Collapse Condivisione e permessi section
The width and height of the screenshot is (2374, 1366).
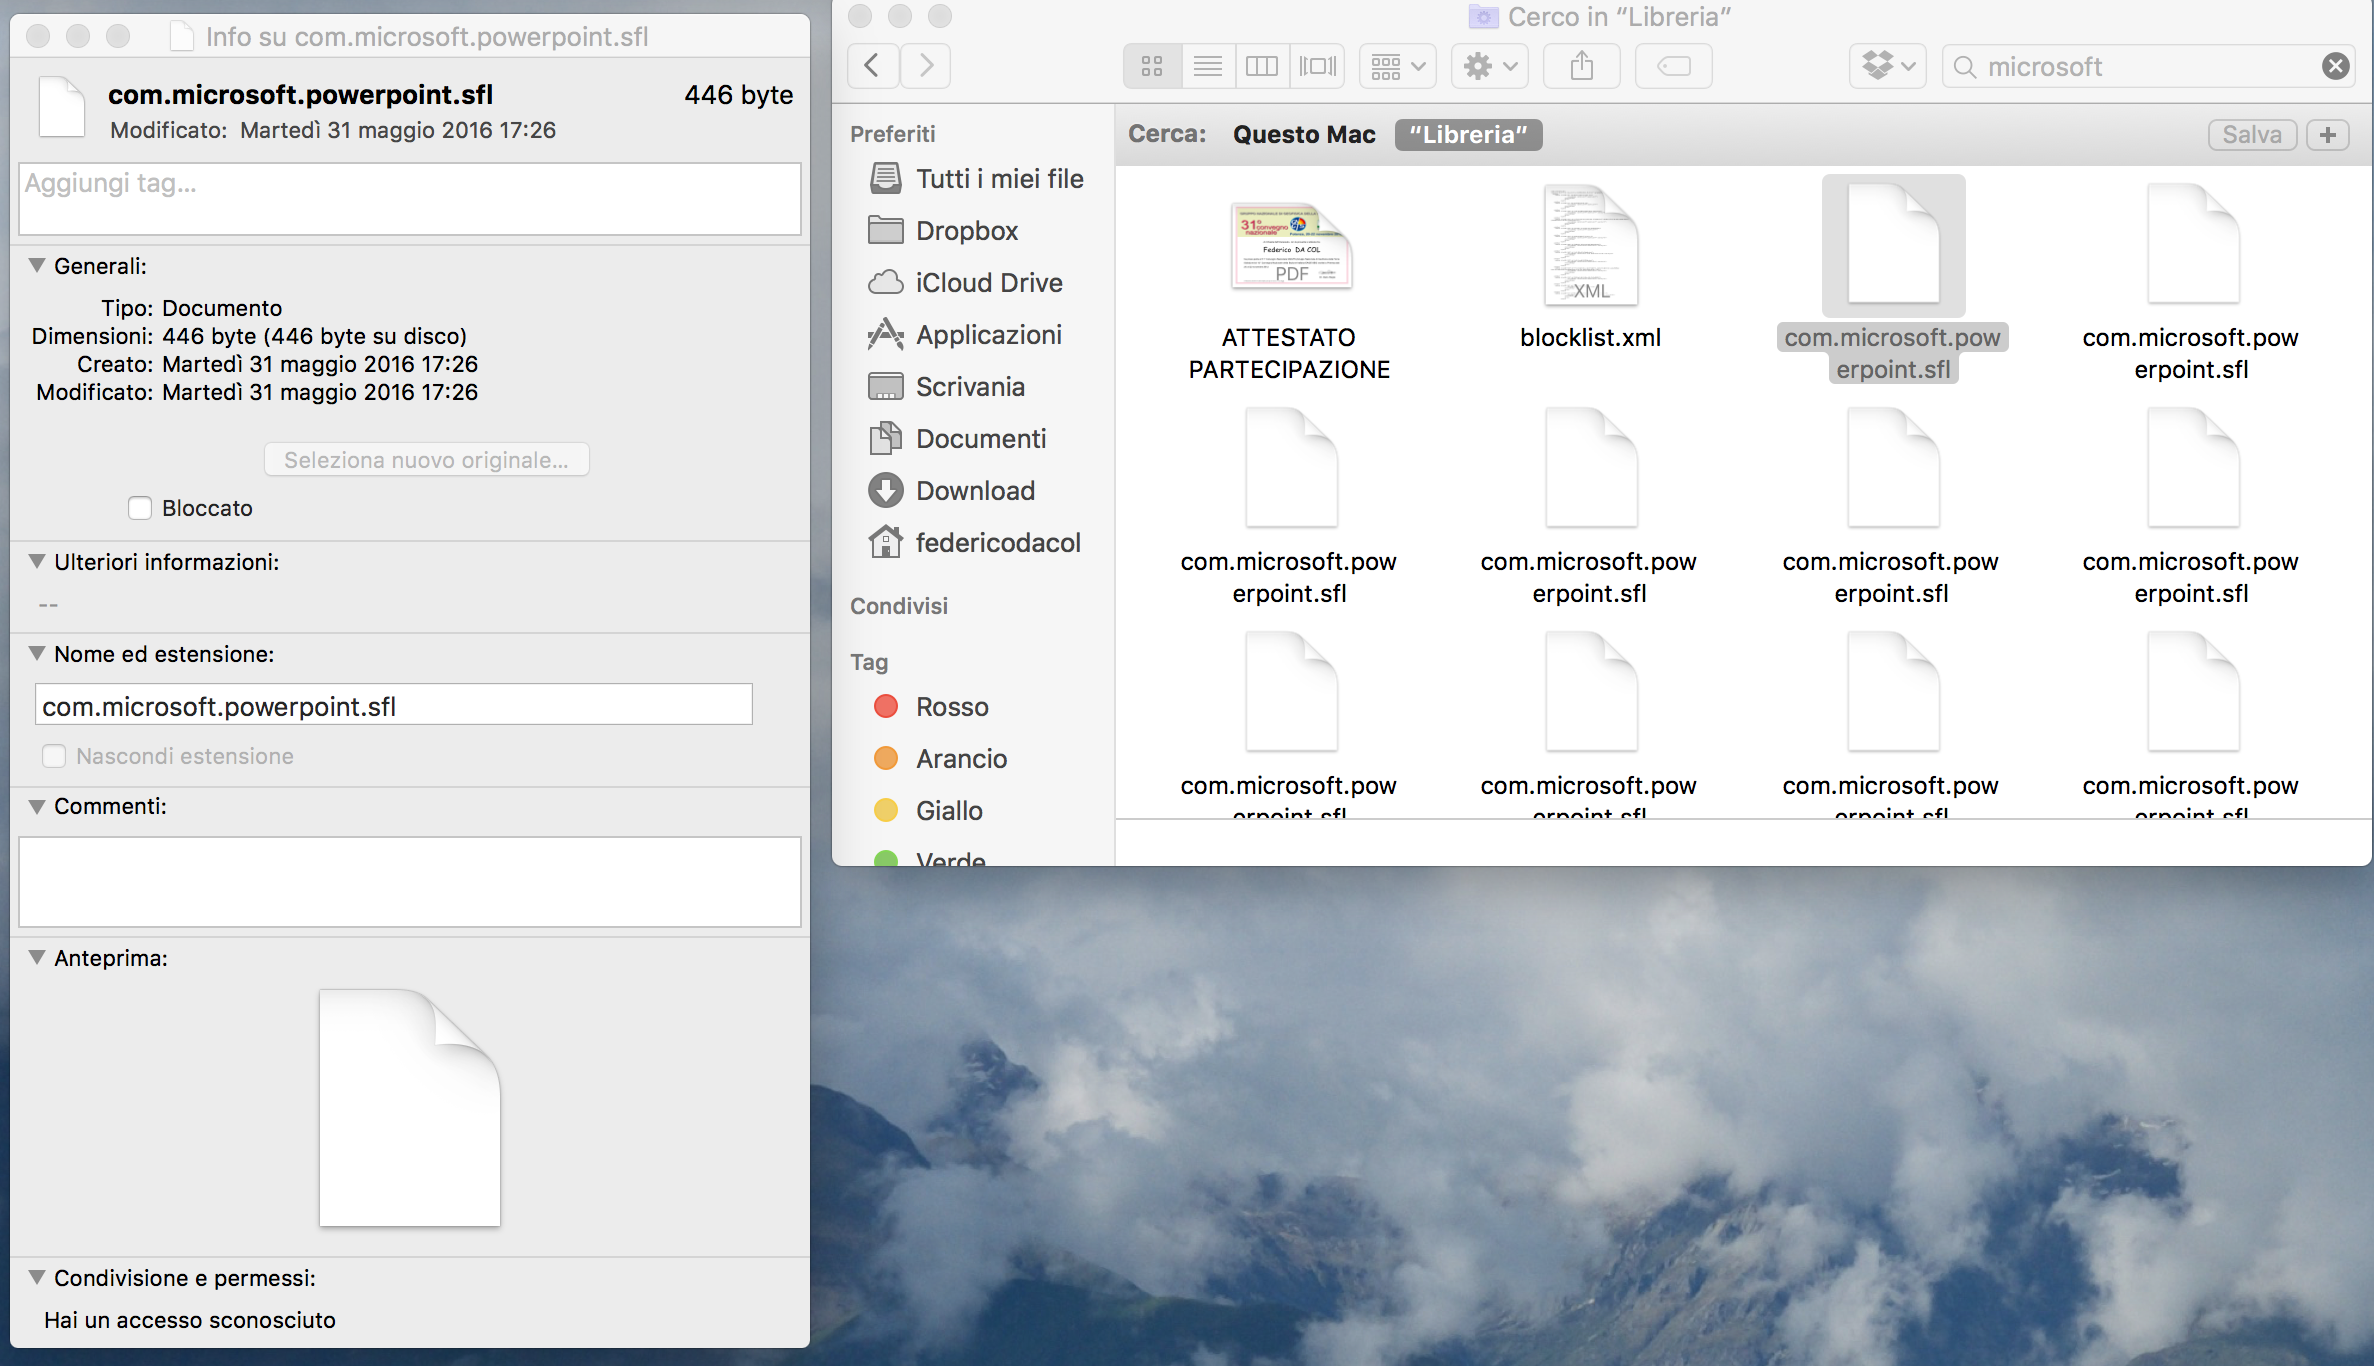coord(37,1278)
